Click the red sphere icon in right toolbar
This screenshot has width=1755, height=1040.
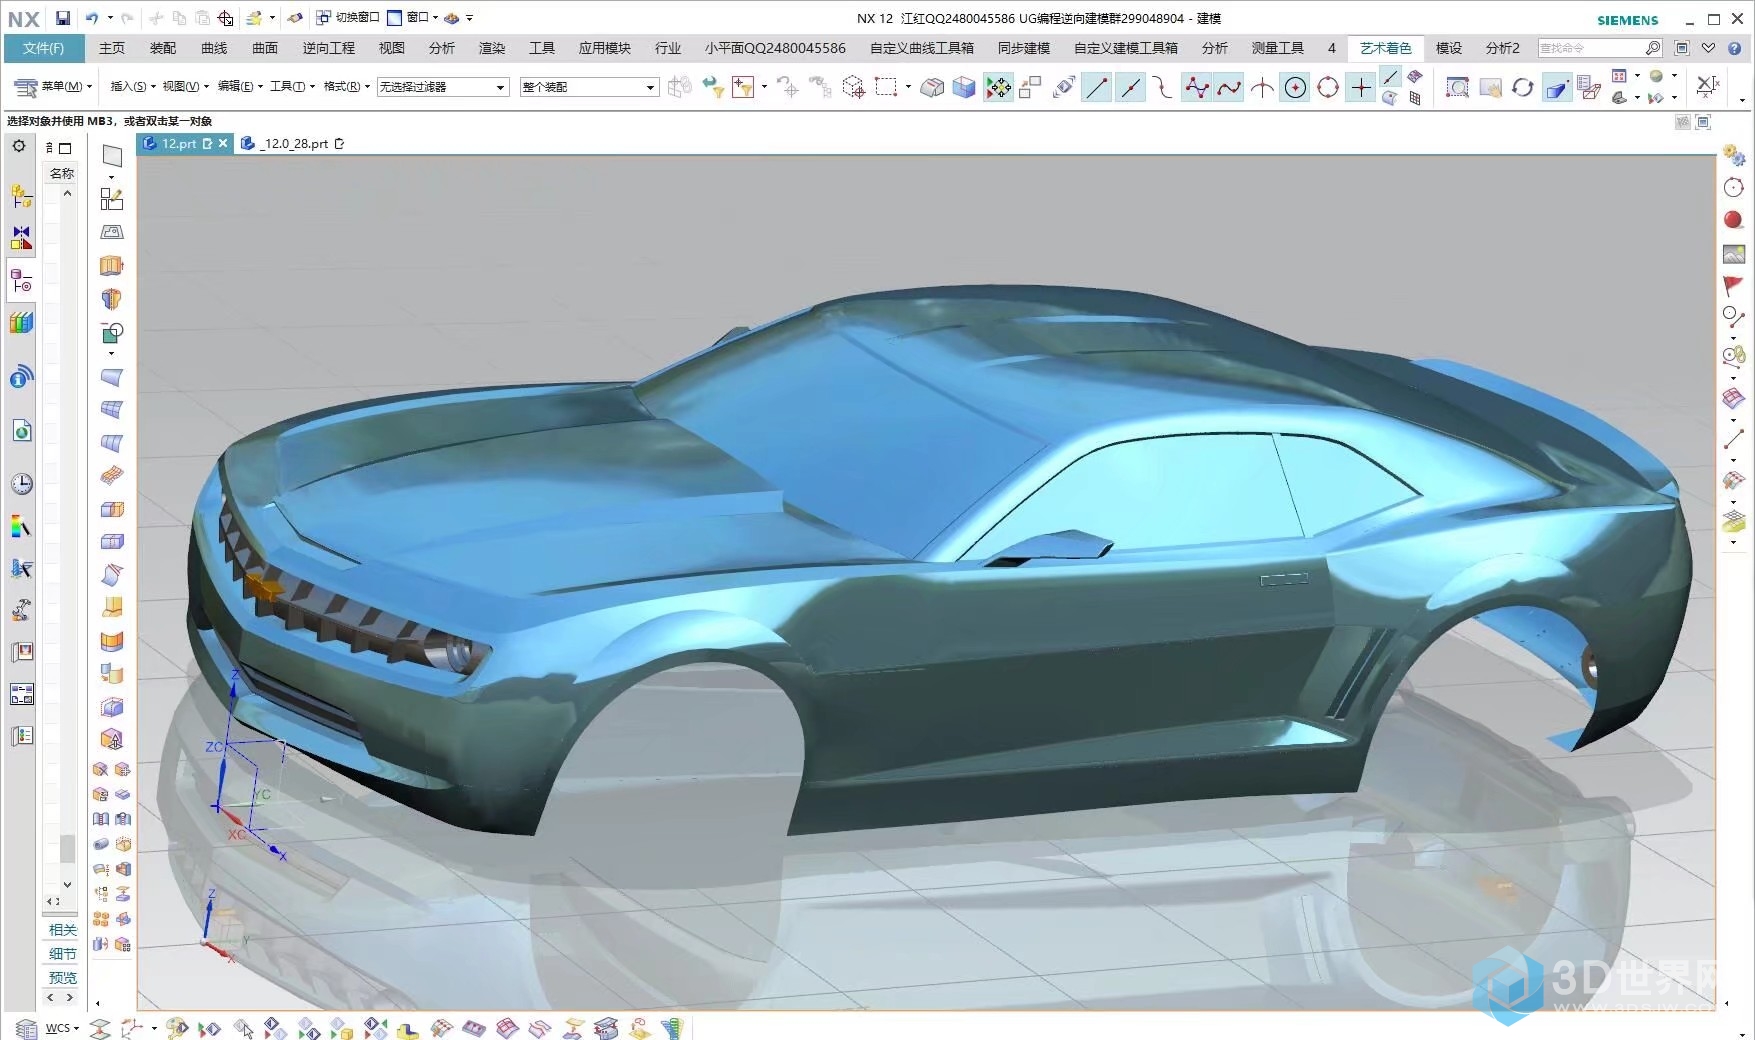click(x=1733, y=220)
